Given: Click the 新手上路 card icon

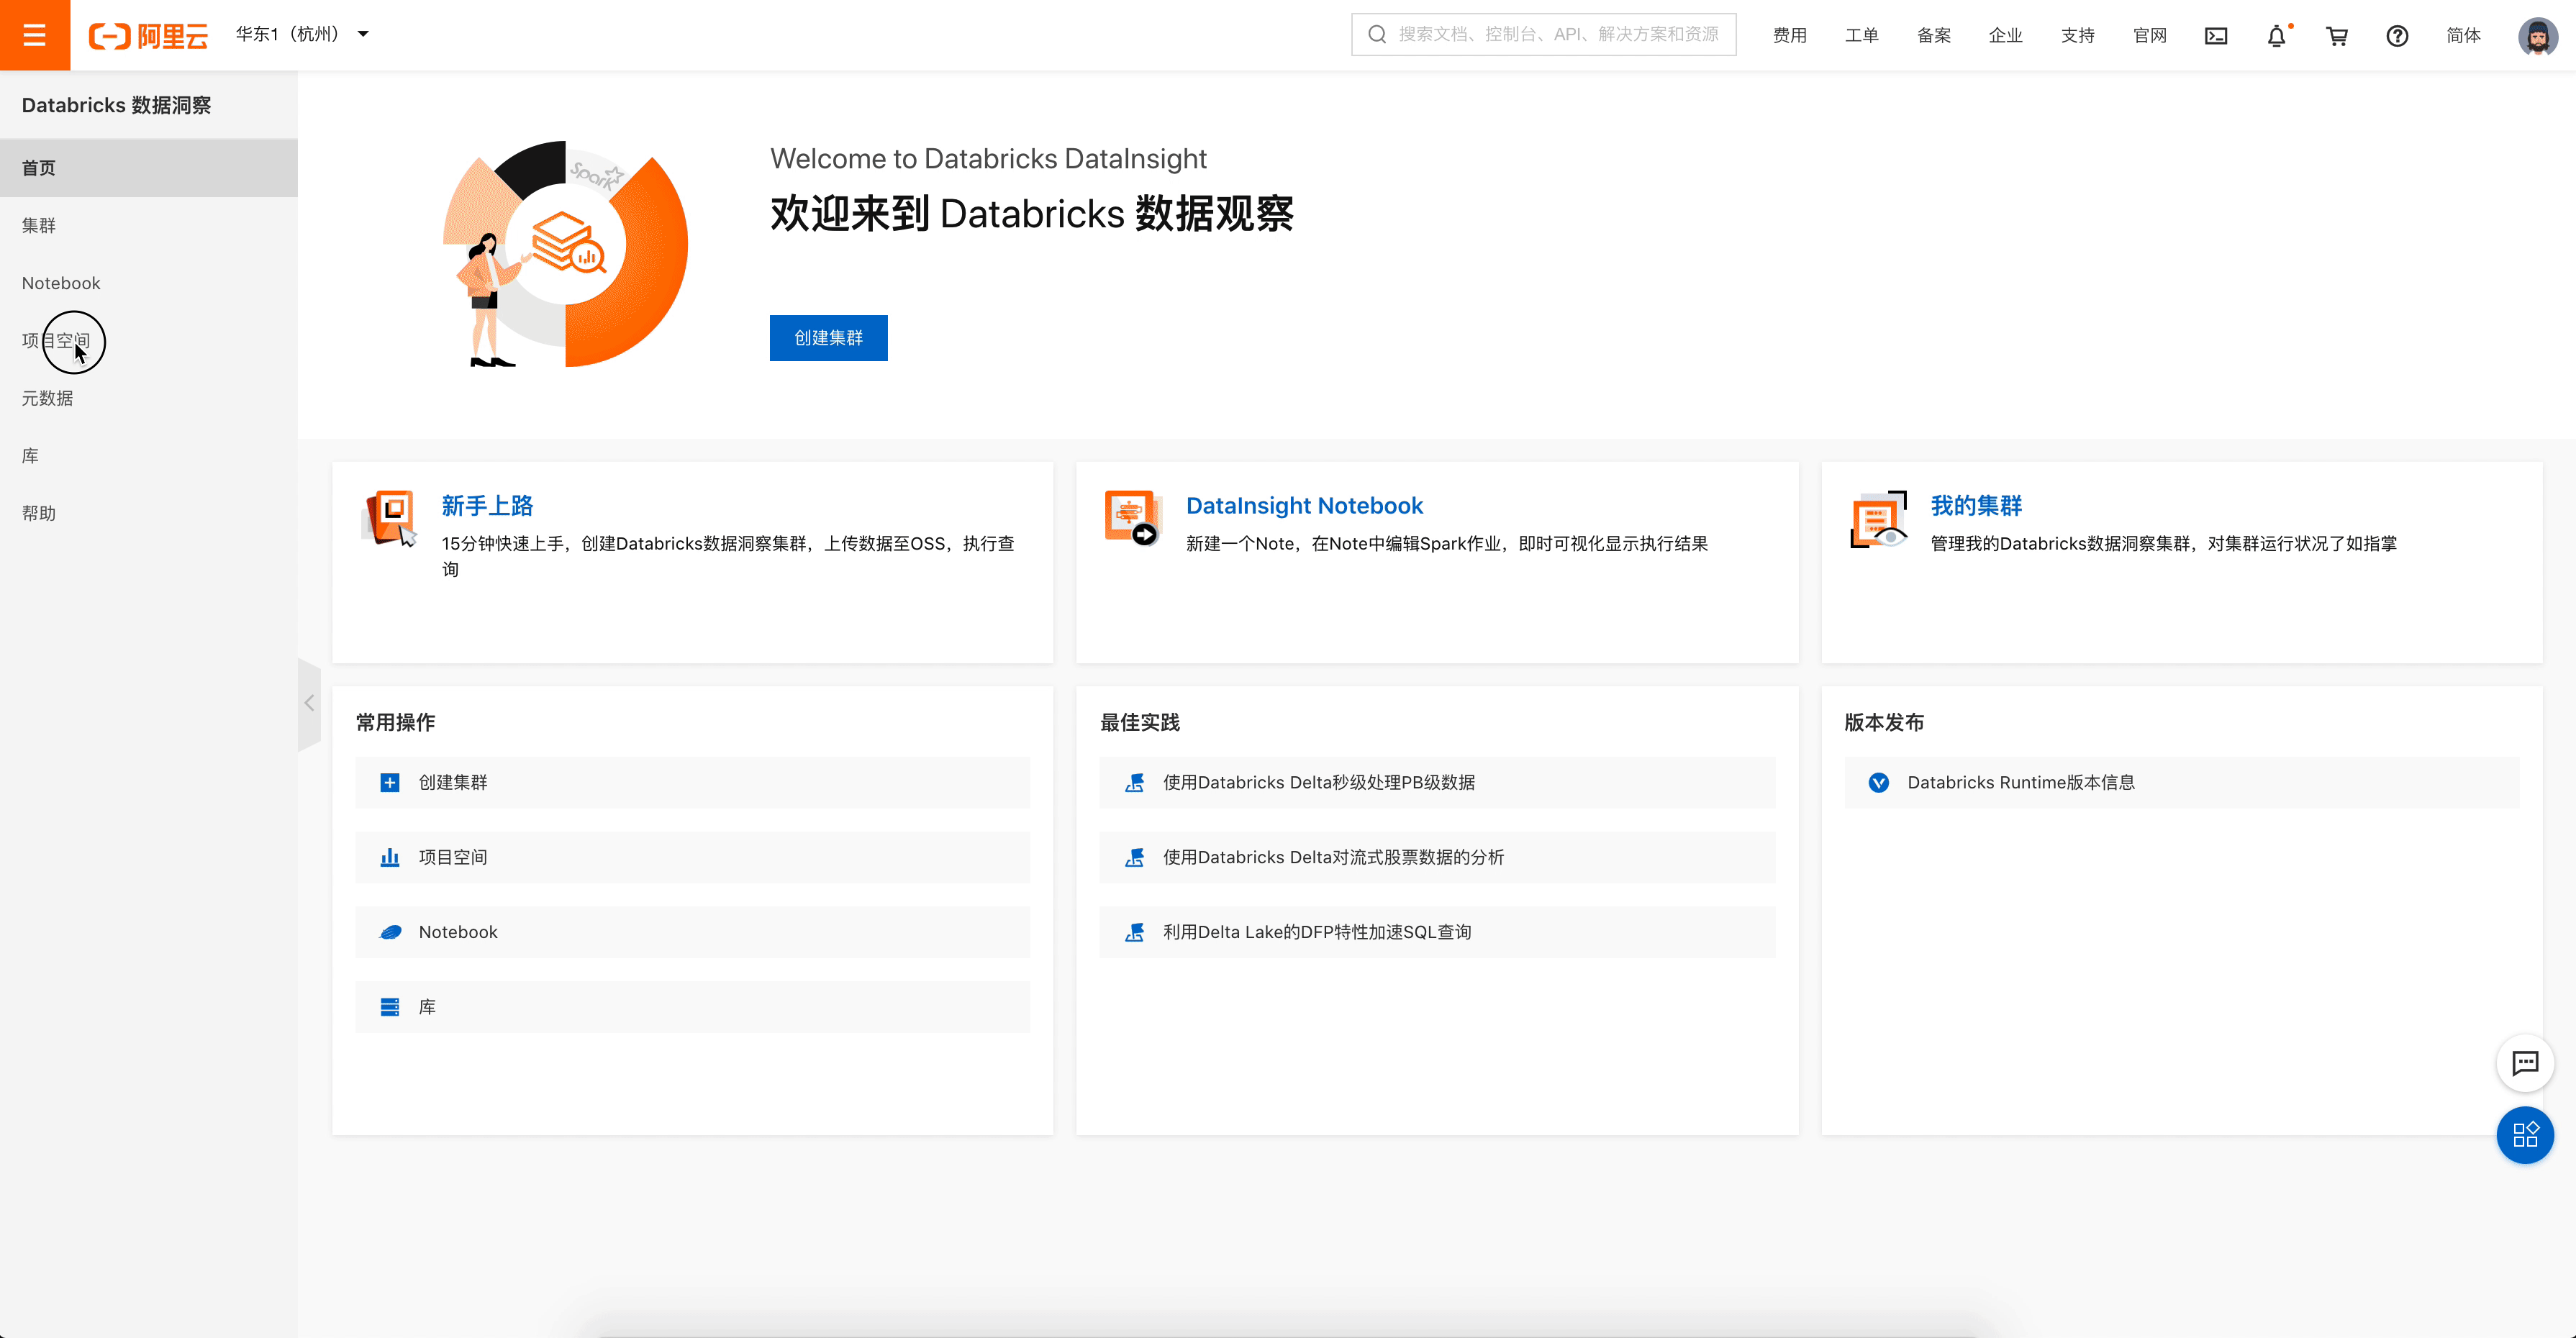Looking at the screenshot, I should (389, 518).
